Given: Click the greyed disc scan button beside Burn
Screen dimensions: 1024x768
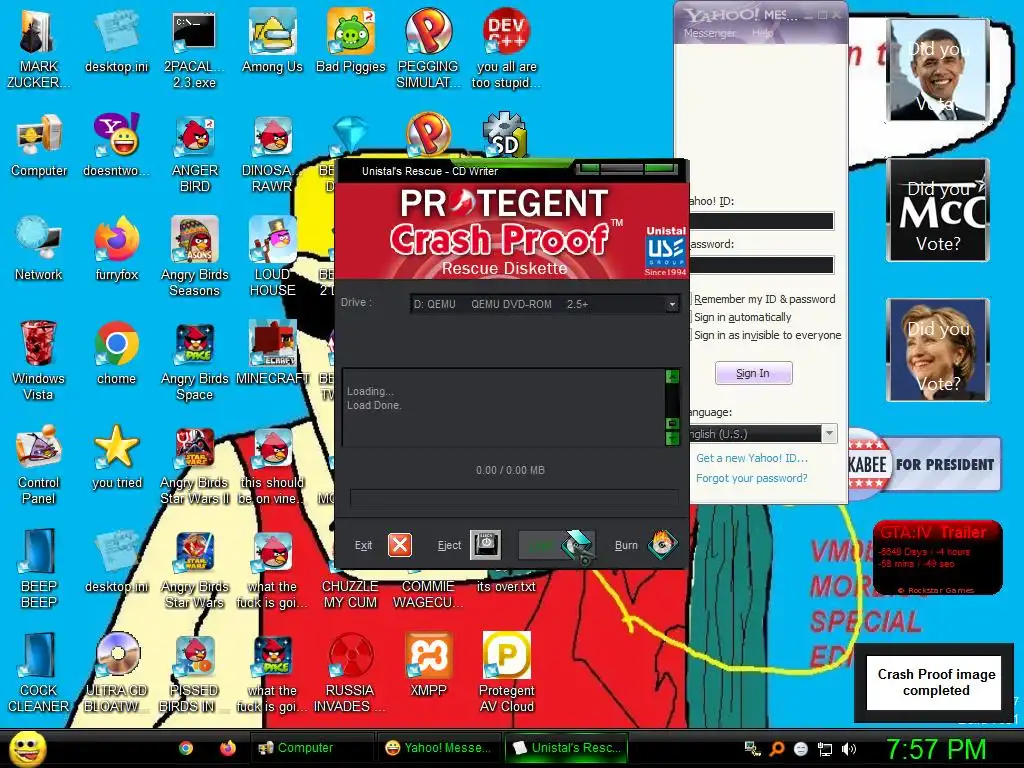Looking at the screenshot, I should 556,545.
